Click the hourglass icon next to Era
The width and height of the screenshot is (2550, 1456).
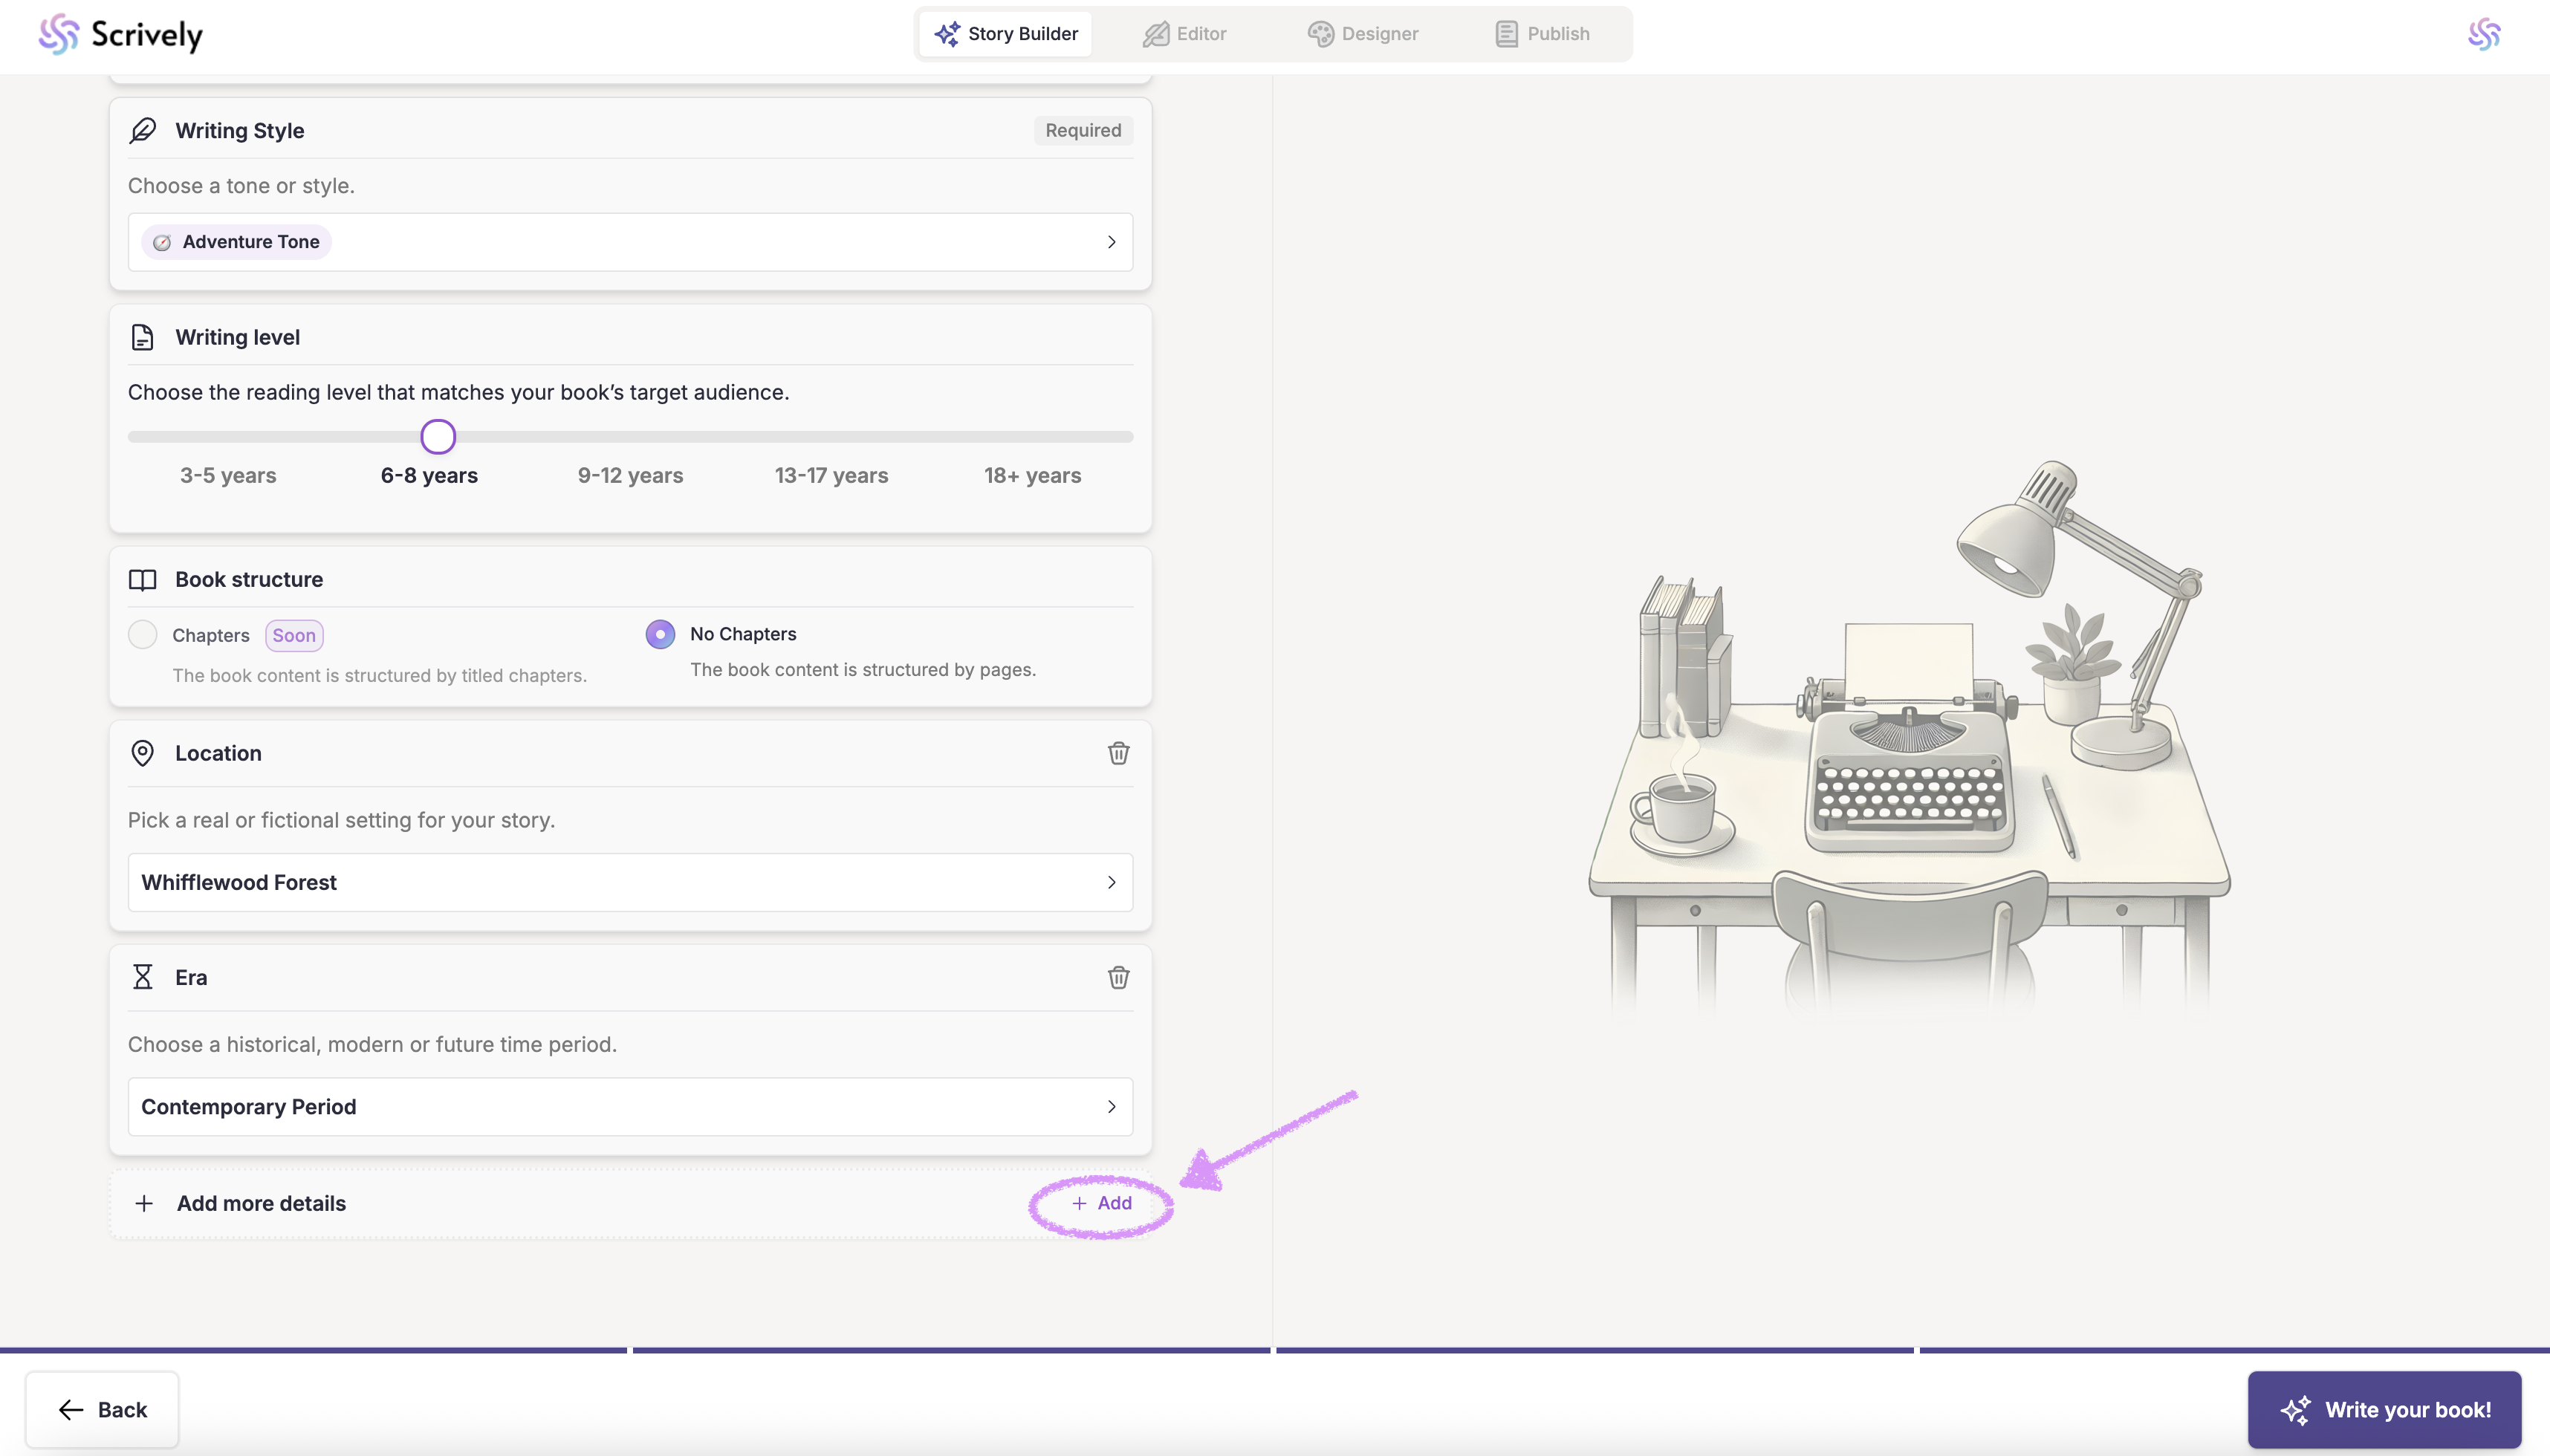point(143,977)
